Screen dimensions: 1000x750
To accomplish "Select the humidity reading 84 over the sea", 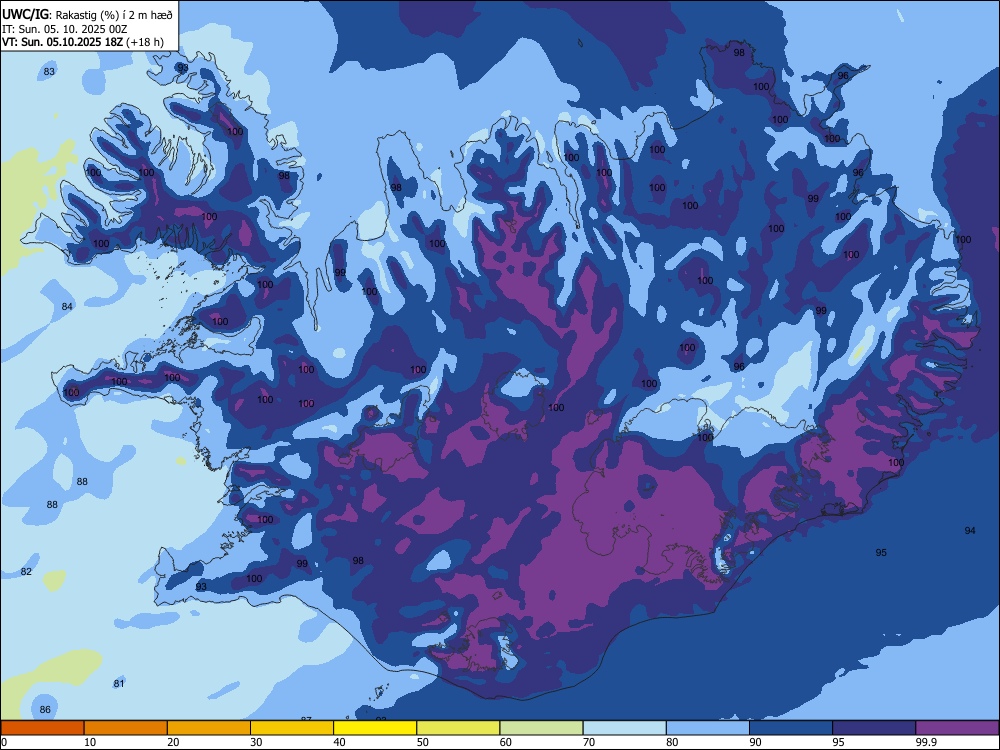I will coord(67,307).
